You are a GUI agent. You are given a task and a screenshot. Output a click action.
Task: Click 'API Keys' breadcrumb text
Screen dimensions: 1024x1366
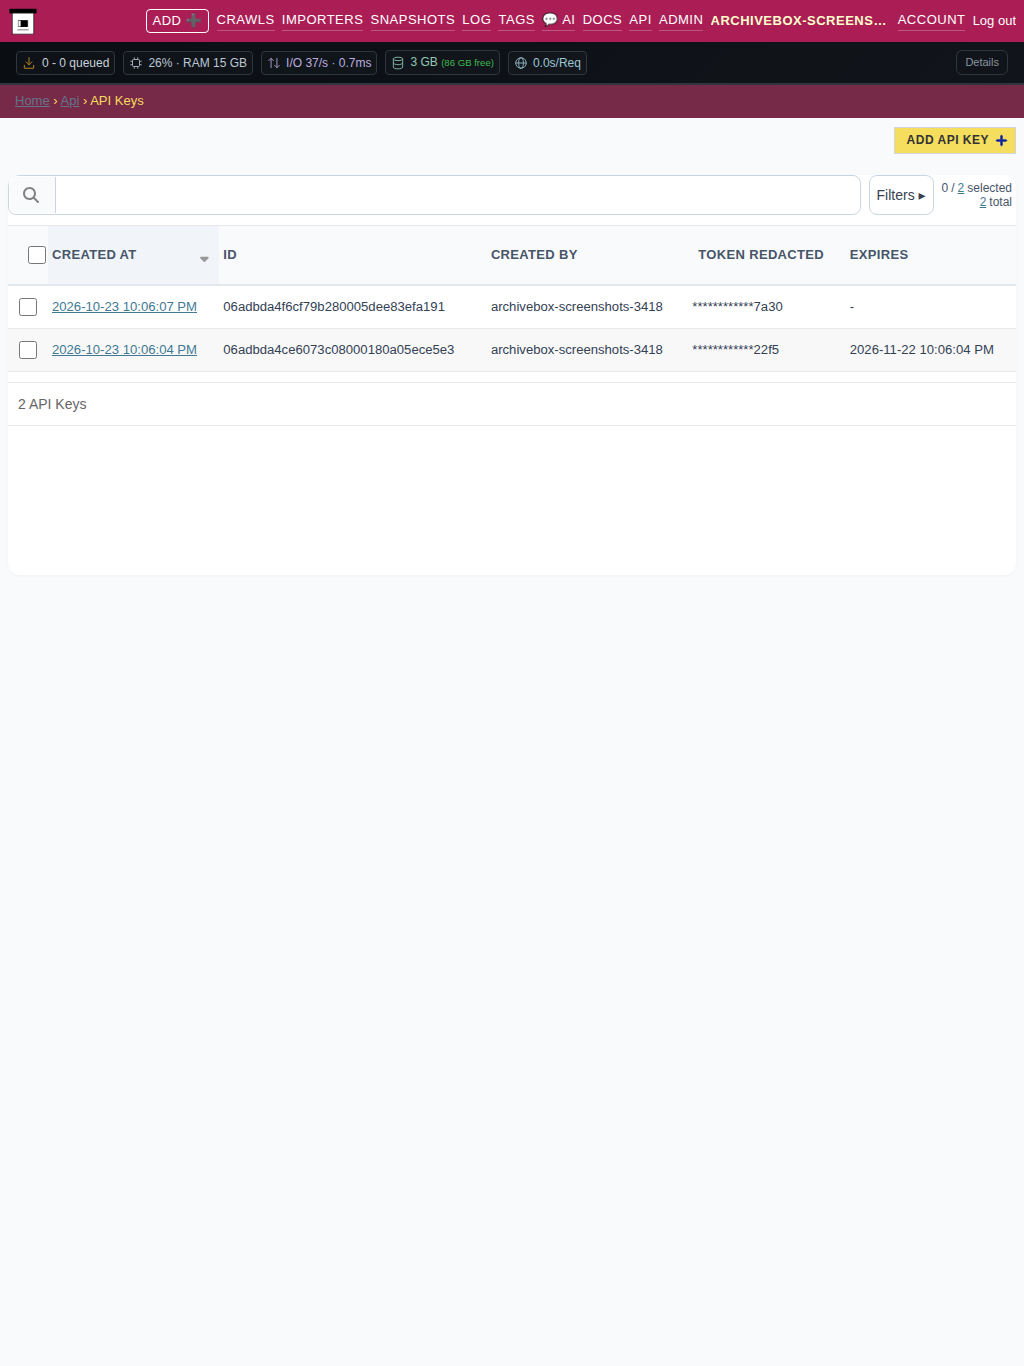117,101
